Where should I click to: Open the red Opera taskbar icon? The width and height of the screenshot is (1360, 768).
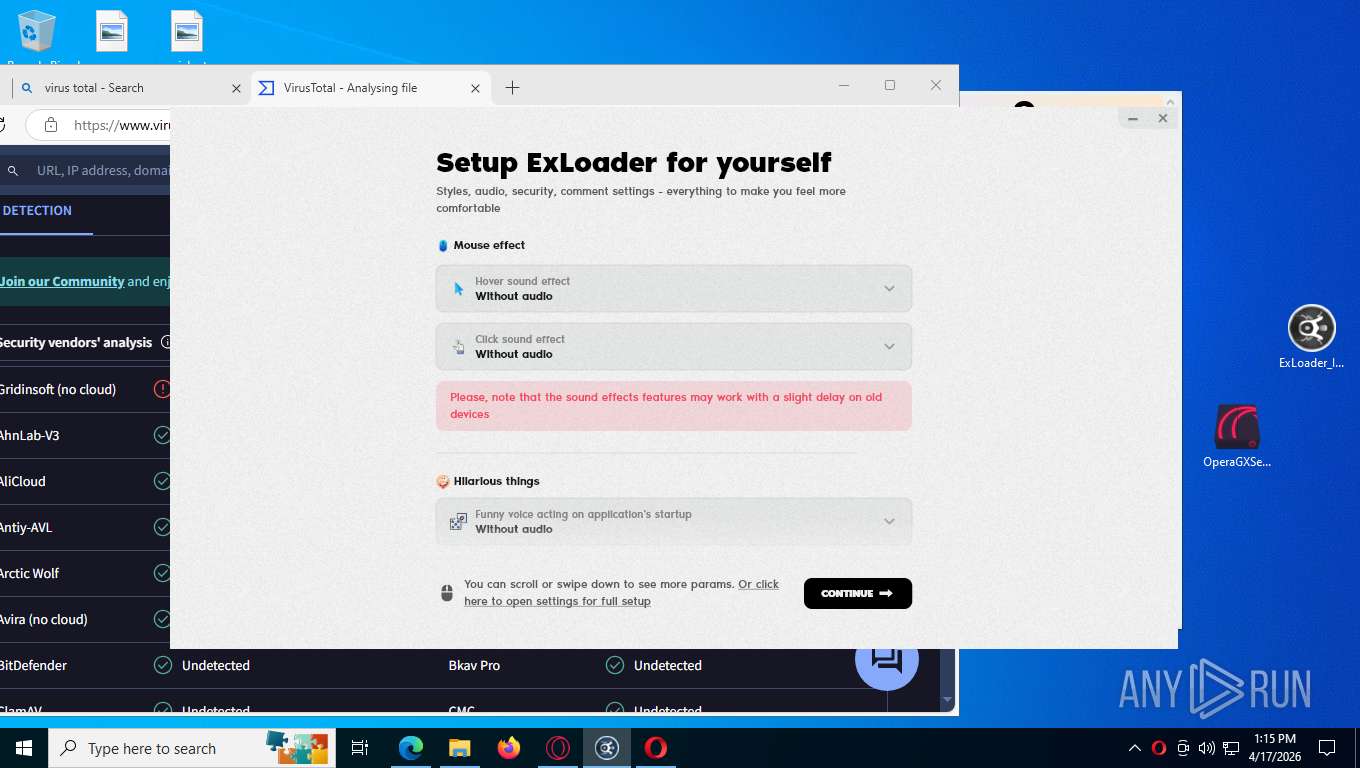click(656, 748)
